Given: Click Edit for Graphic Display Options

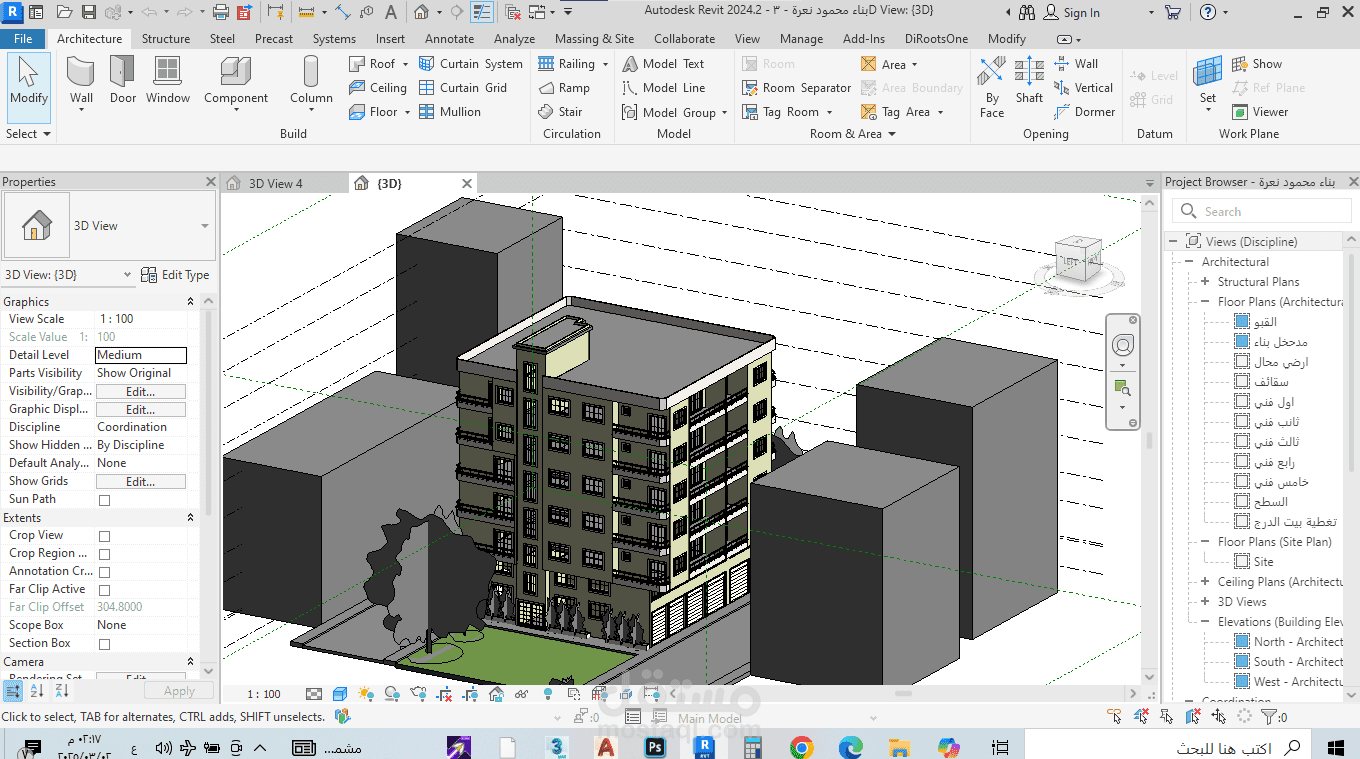Looking at the screenshot, I should click(x=140, y=410).
